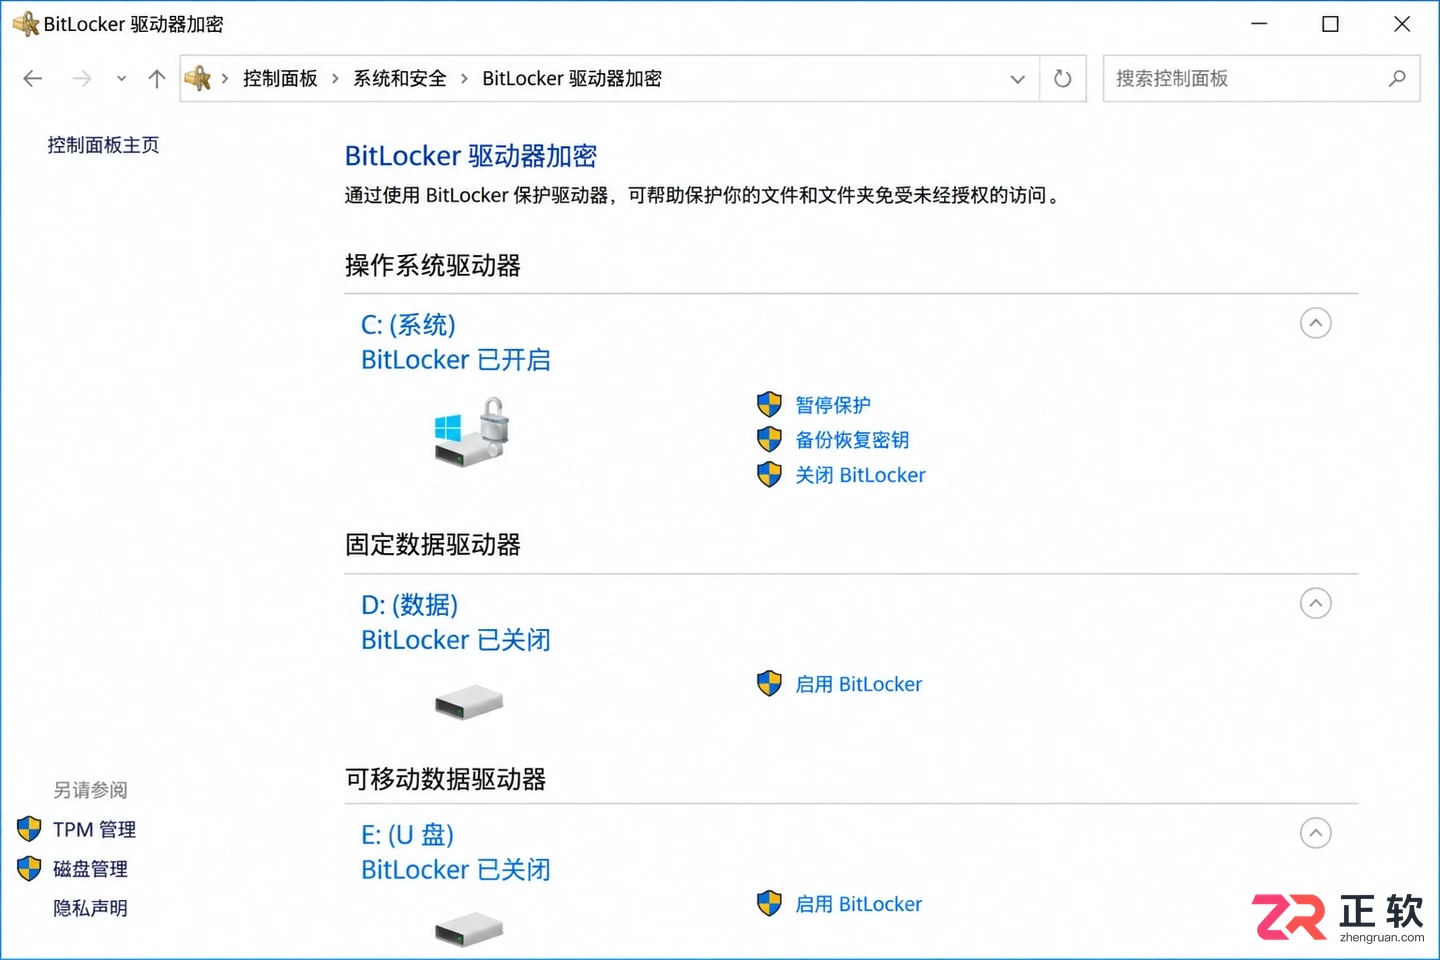Click the BitLocker keys icon in address bar
Viewport: 1440px width, 960px height.
[x=198, y=78]
